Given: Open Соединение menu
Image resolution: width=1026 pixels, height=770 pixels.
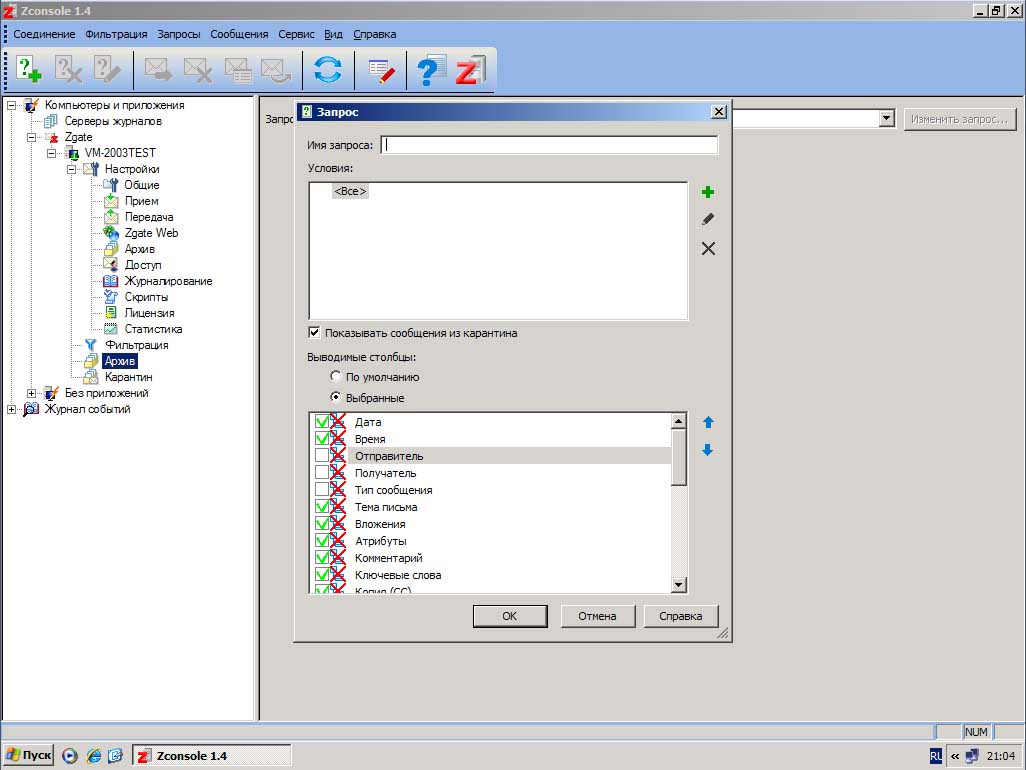Looking at the screenshot, I should click(44, 34).
